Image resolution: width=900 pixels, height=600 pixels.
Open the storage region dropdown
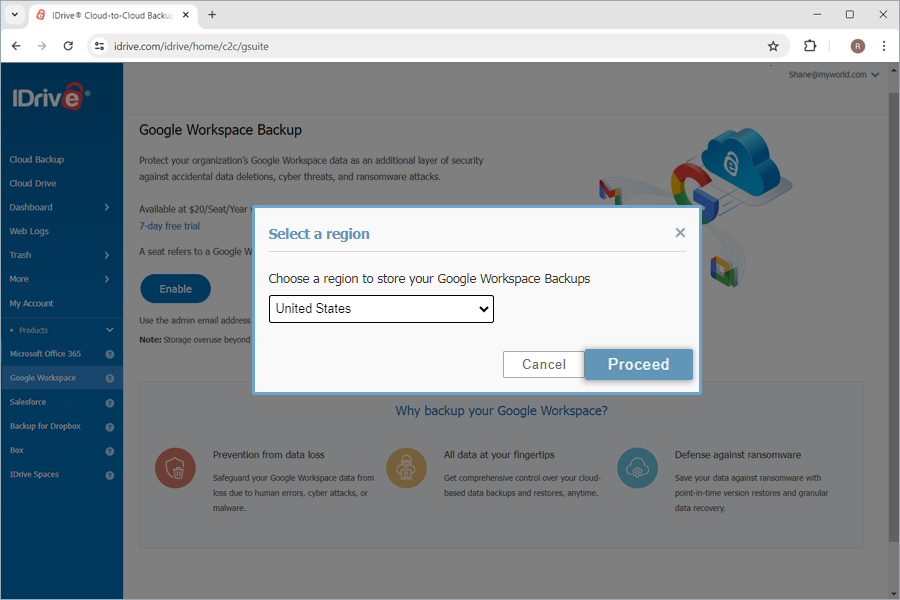381,309
